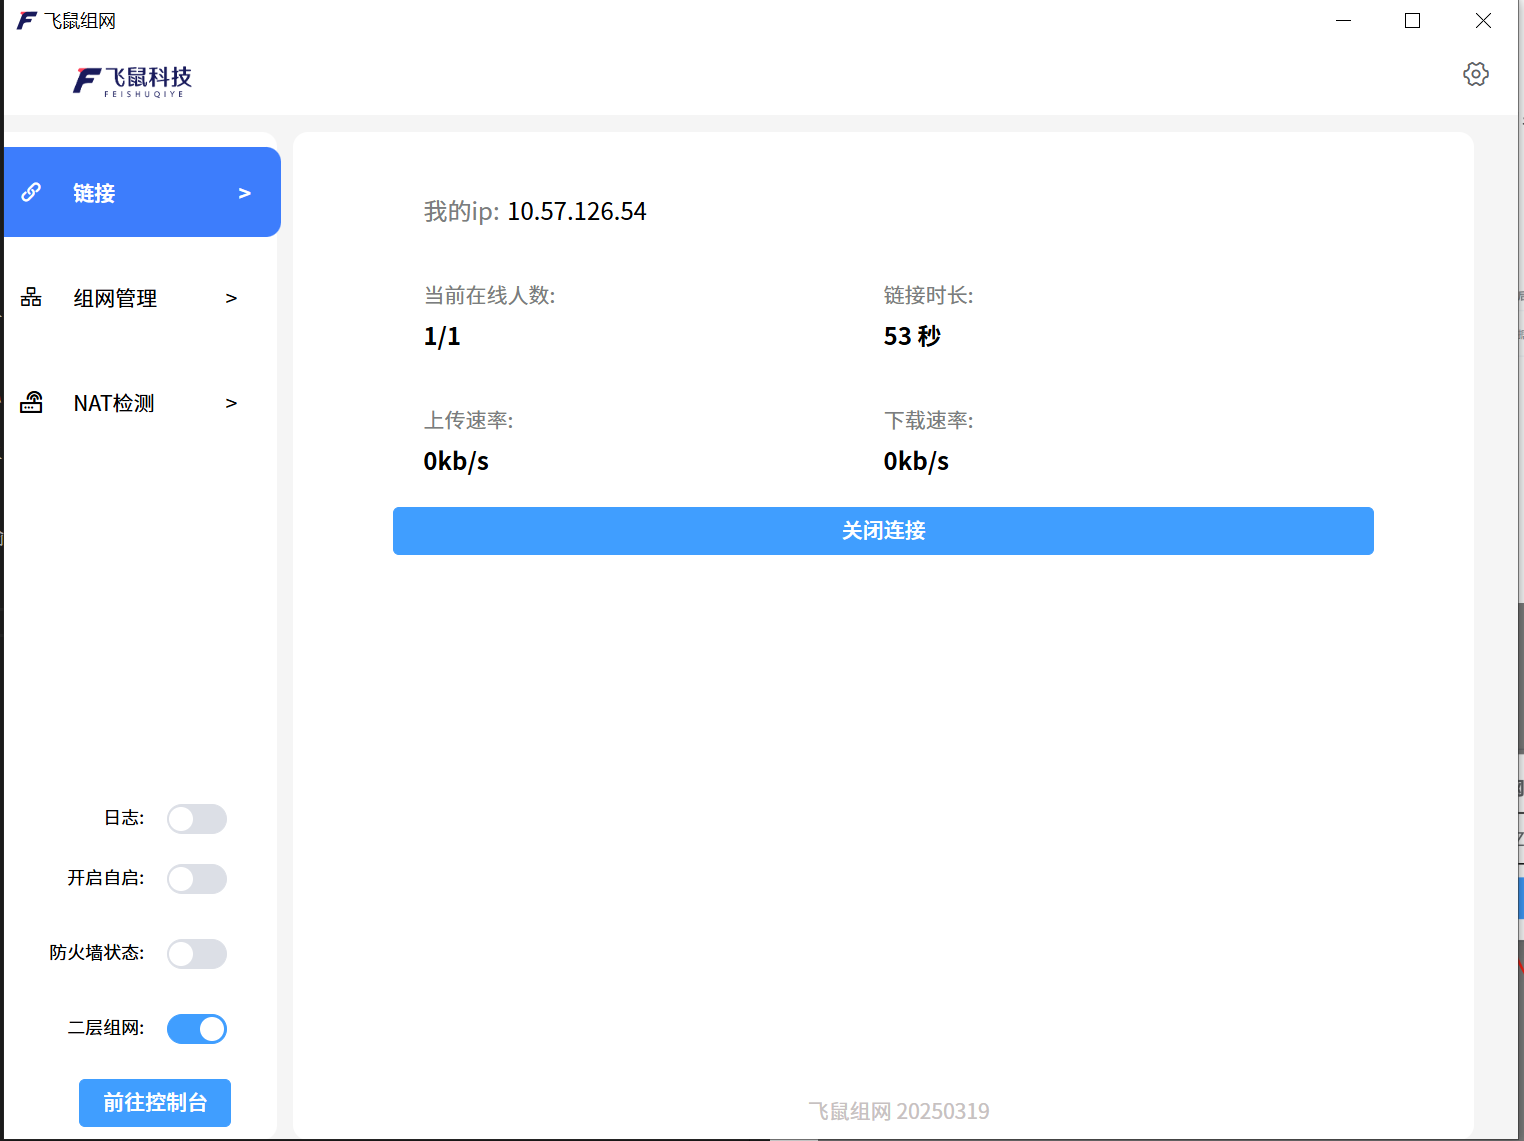
Task: Switch to the NAT检测 menu item
Action: [114, 403]
